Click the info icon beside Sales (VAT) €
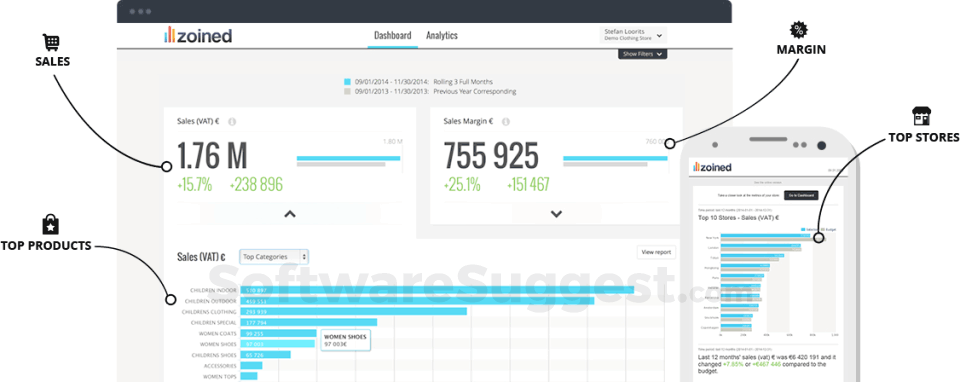Image resolution: width=960 pixels, height=382 pixels. (233, 121)
